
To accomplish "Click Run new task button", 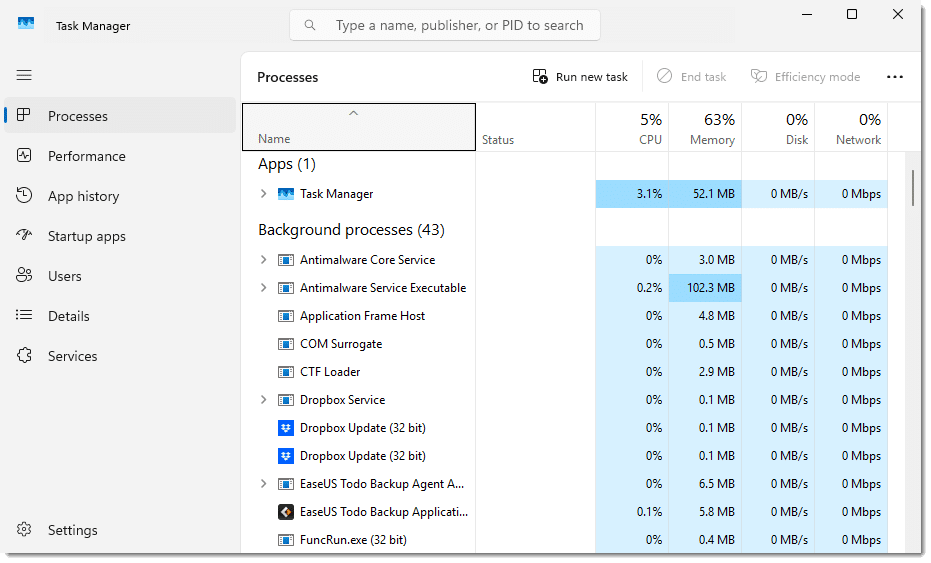I will click(x=580, y=77).
